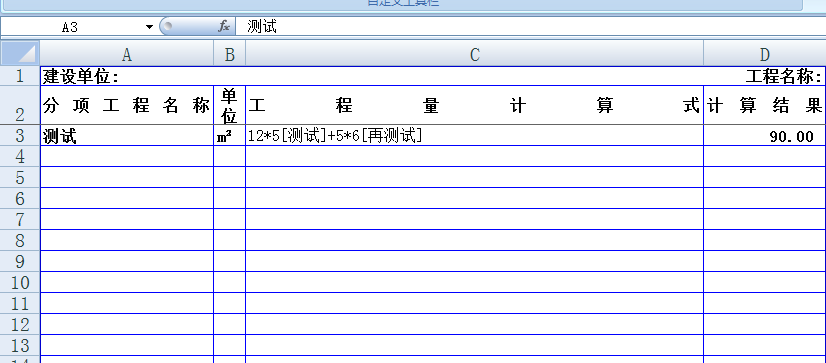Click the Name Box showing A3
The image size is (826, 363).
point(71,27)
